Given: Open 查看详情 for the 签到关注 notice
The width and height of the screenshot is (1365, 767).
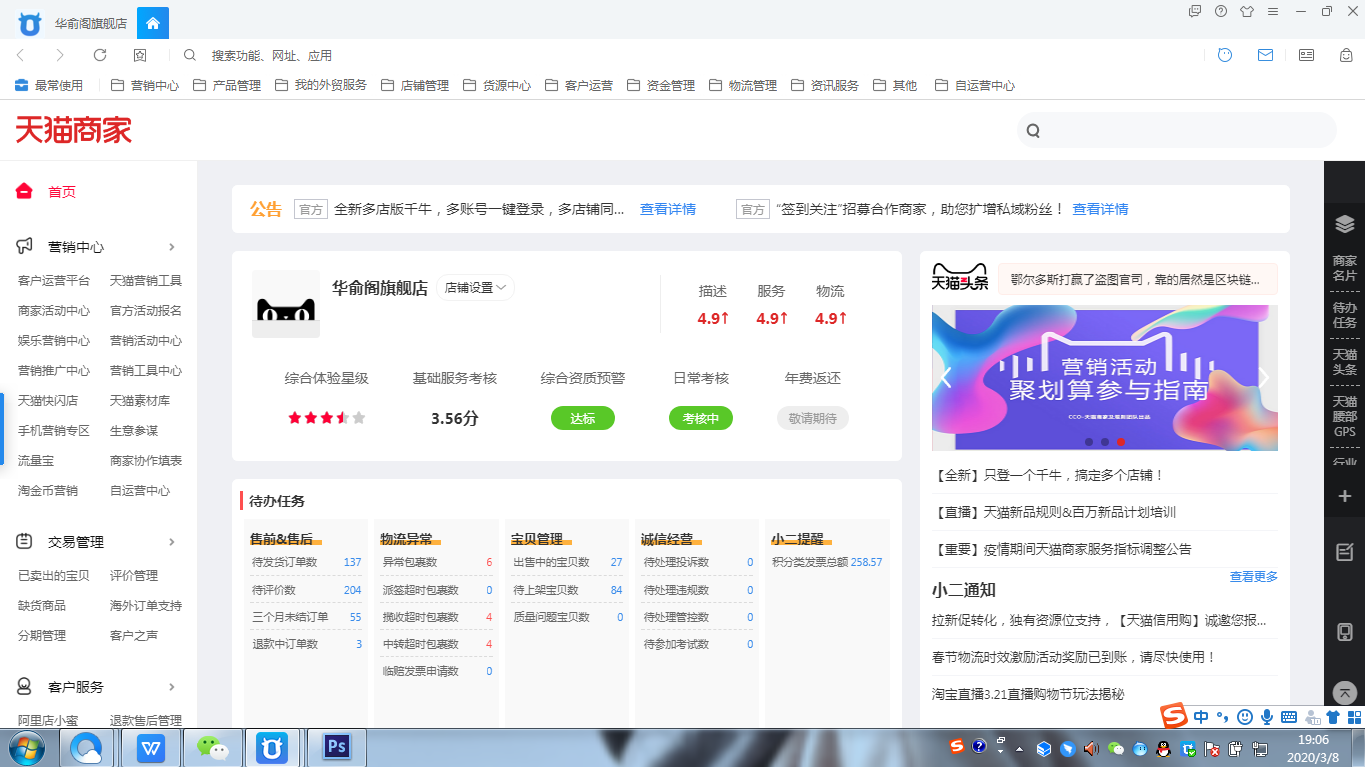Looking at the screenshot, I should coord(1100,209).
